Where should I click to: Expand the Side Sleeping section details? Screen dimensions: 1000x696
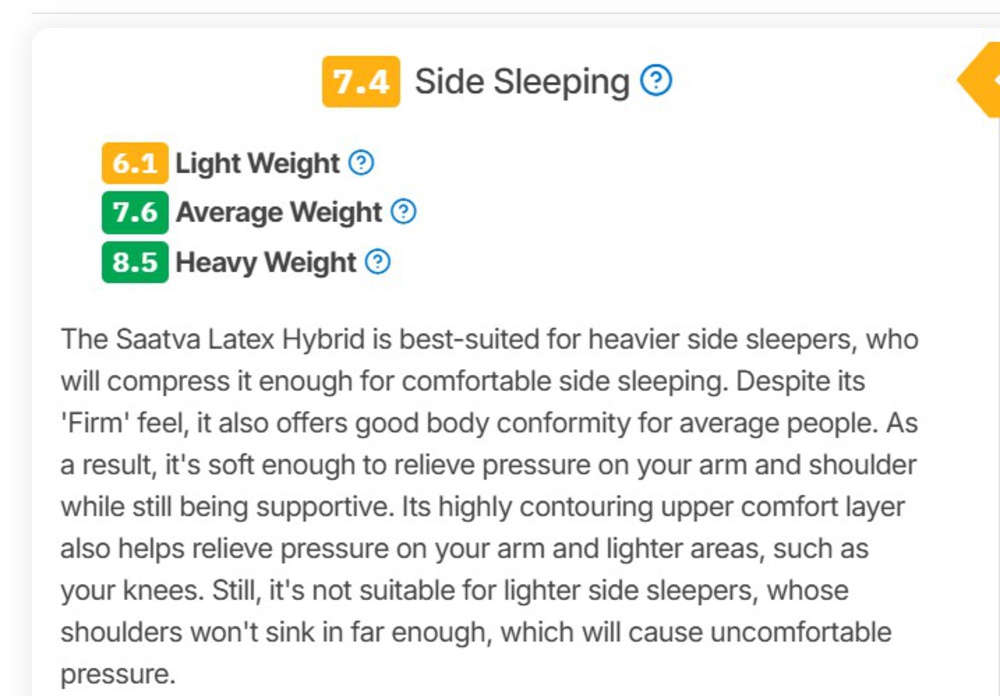[516, 81]
